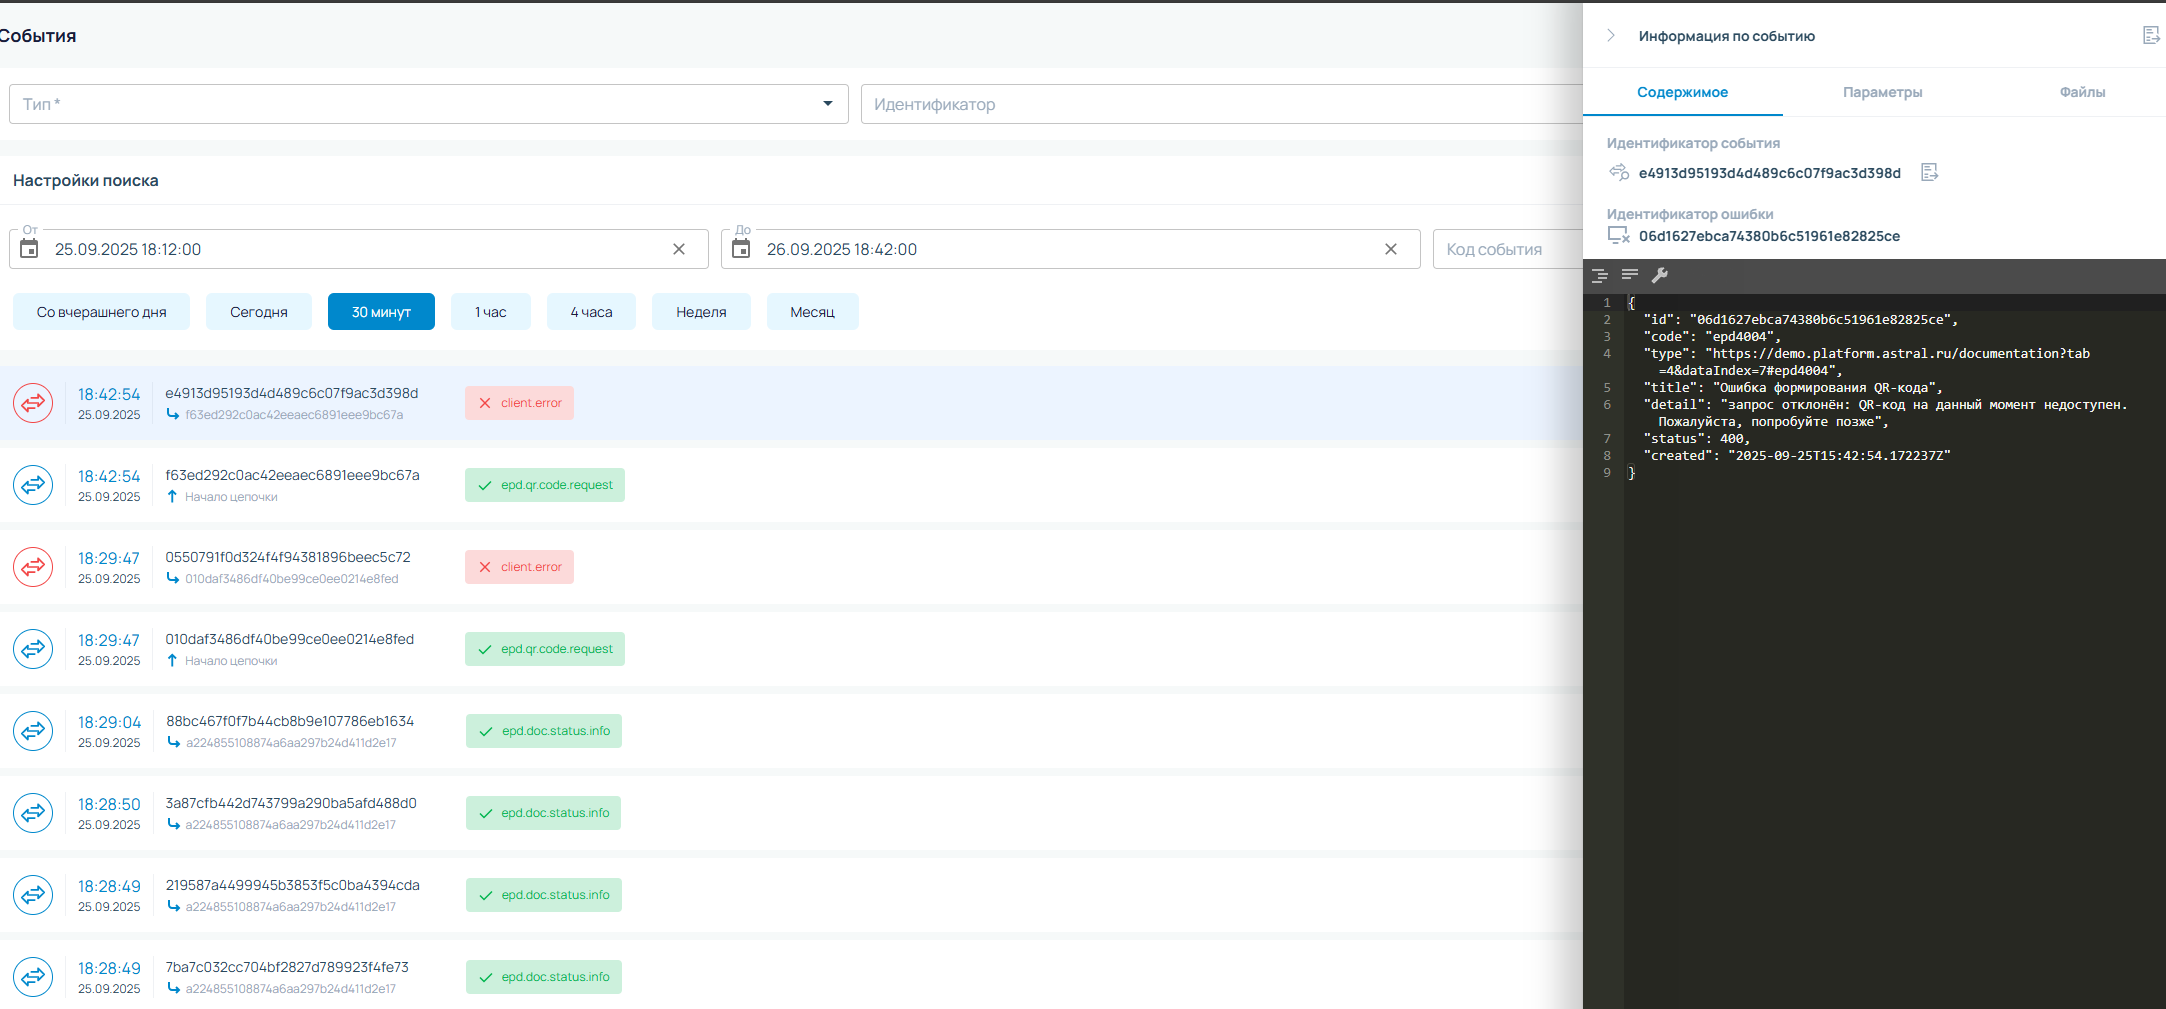The image size is (2166, 1009).
Task: Click blue event icon for f63ed292c0ac42eeaec6891eee9bc67a
Action: tap(33, 485)
